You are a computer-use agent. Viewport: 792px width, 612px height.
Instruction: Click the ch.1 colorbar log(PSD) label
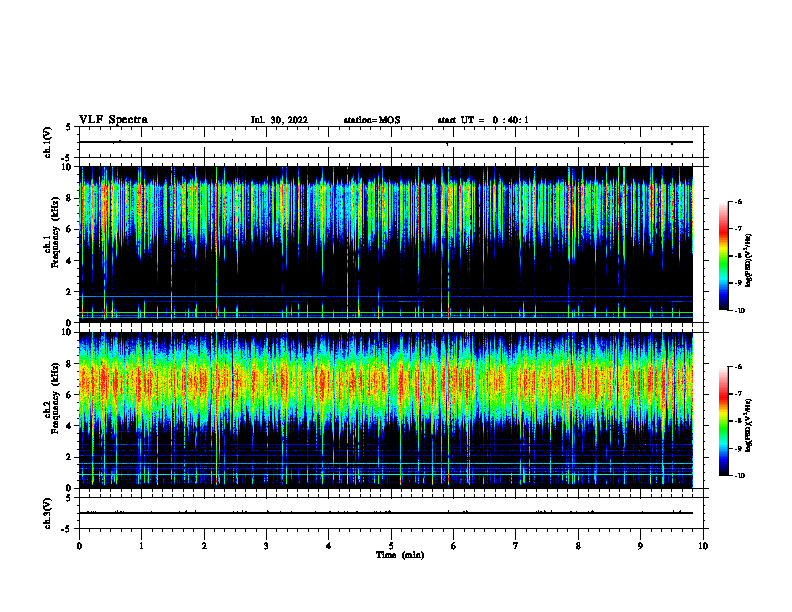pos(749,260)
